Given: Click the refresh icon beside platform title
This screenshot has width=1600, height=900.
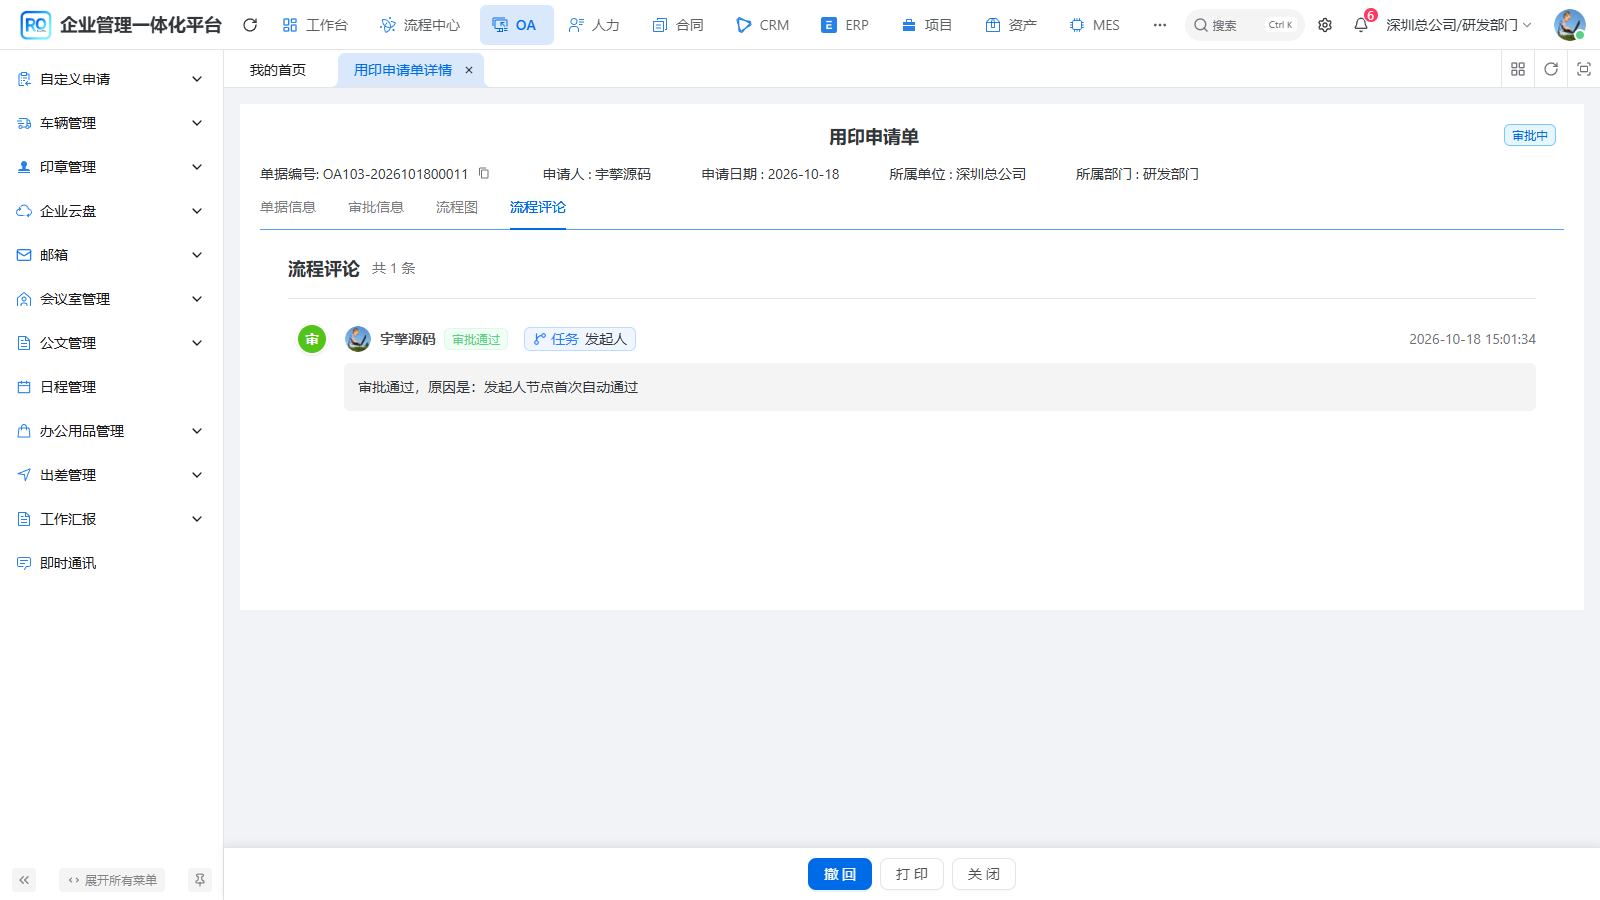Looking at the screenshot, I should (x=250, y=25).
